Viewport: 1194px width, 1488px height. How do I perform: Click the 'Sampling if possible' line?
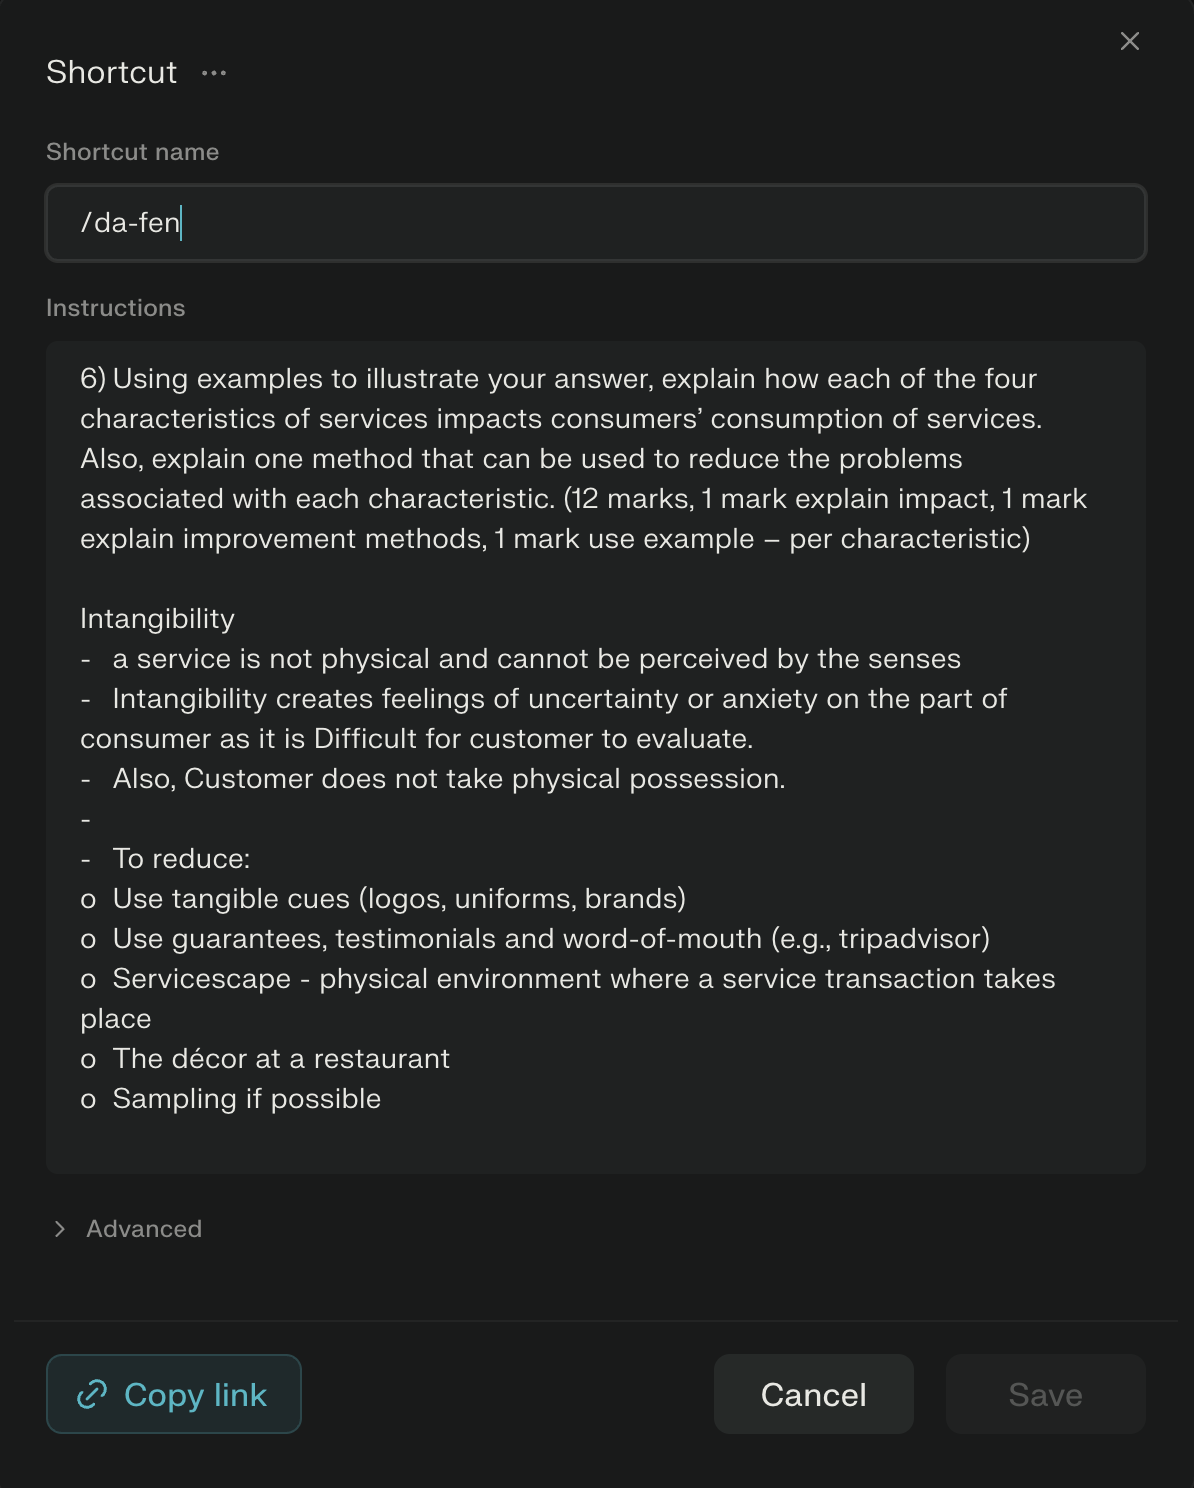pyautogui.click(x=246, y=1099)
